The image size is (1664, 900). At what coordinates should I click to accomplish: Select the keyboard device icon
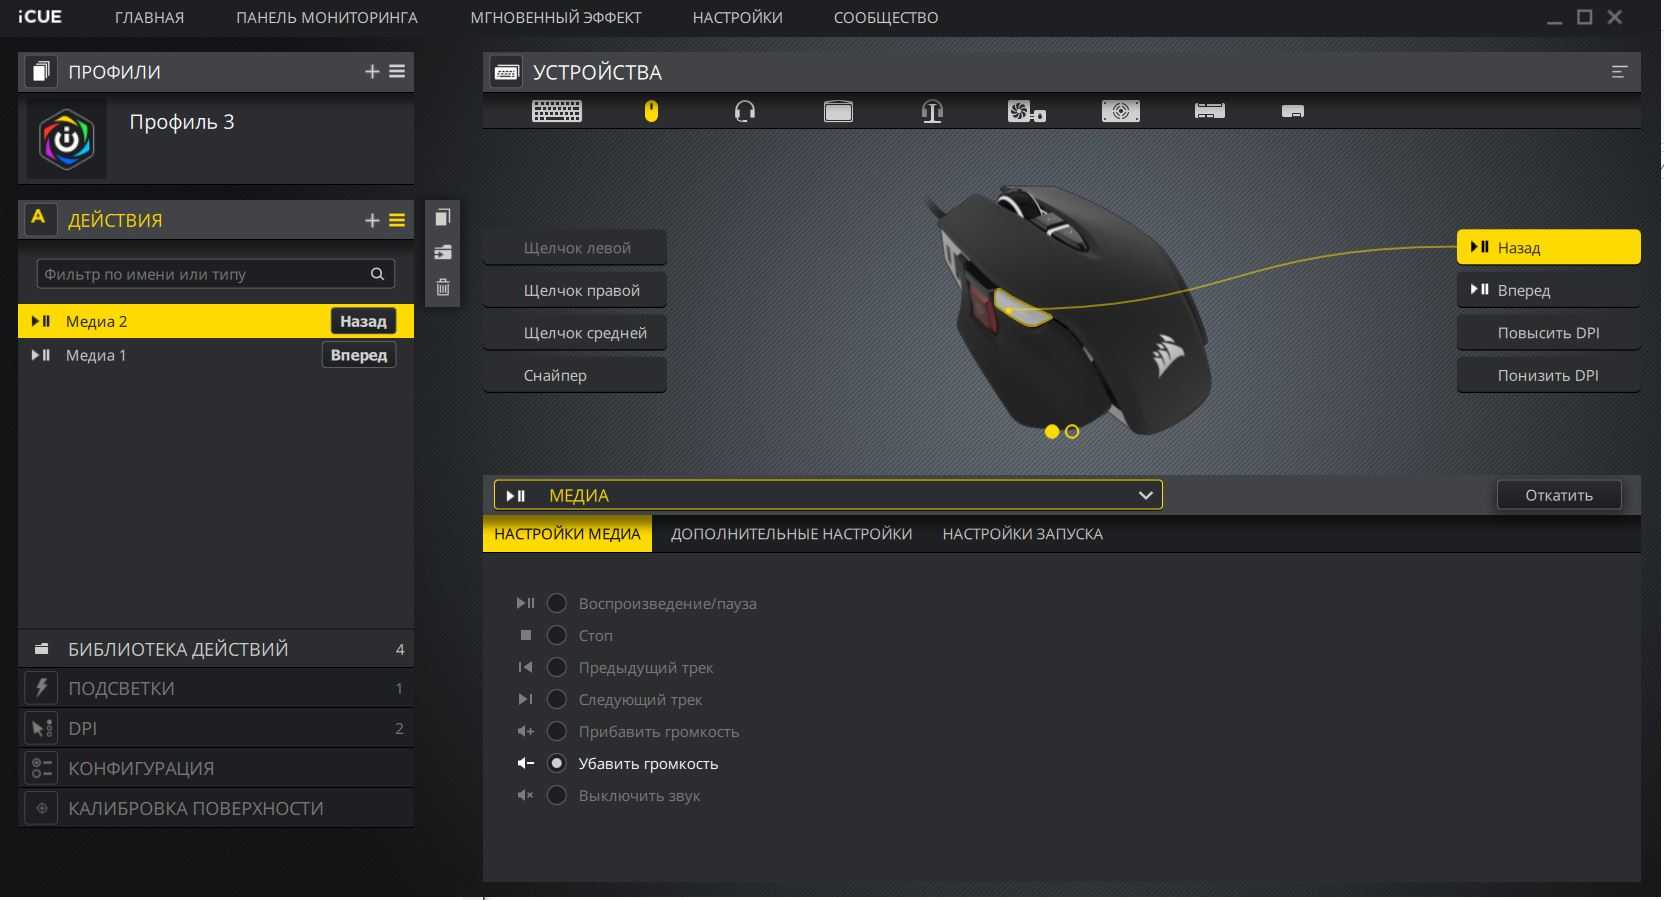(x=557, y=111)
